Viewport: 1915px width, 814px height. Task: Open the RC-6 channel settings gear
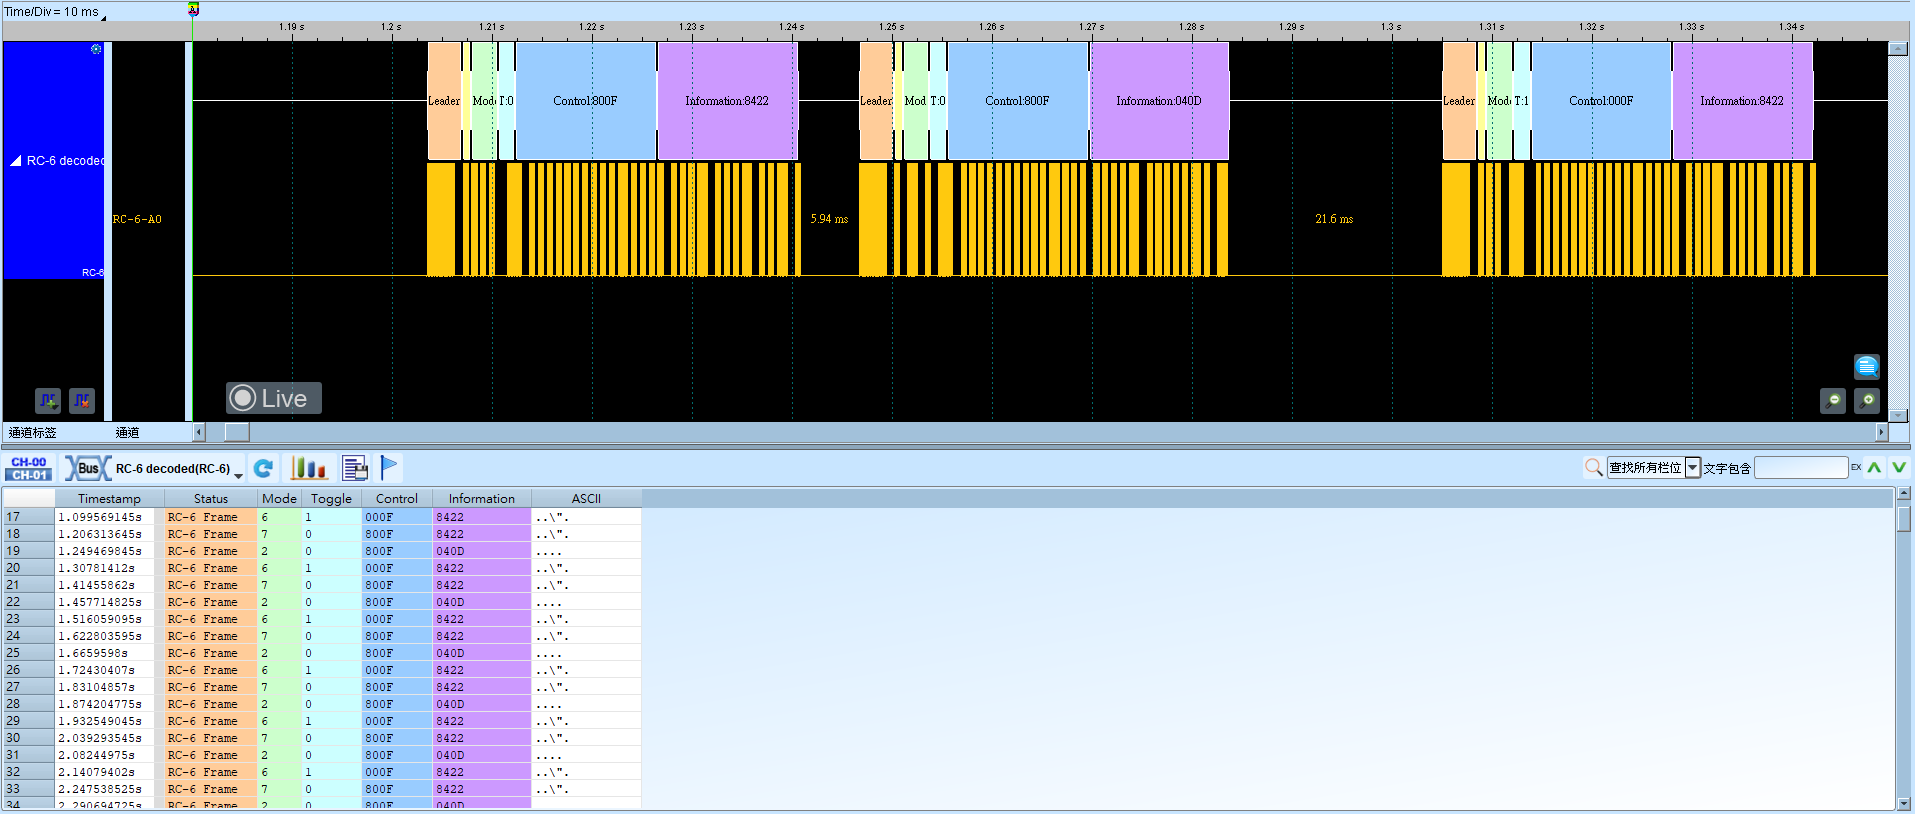(x=96, y=49)
